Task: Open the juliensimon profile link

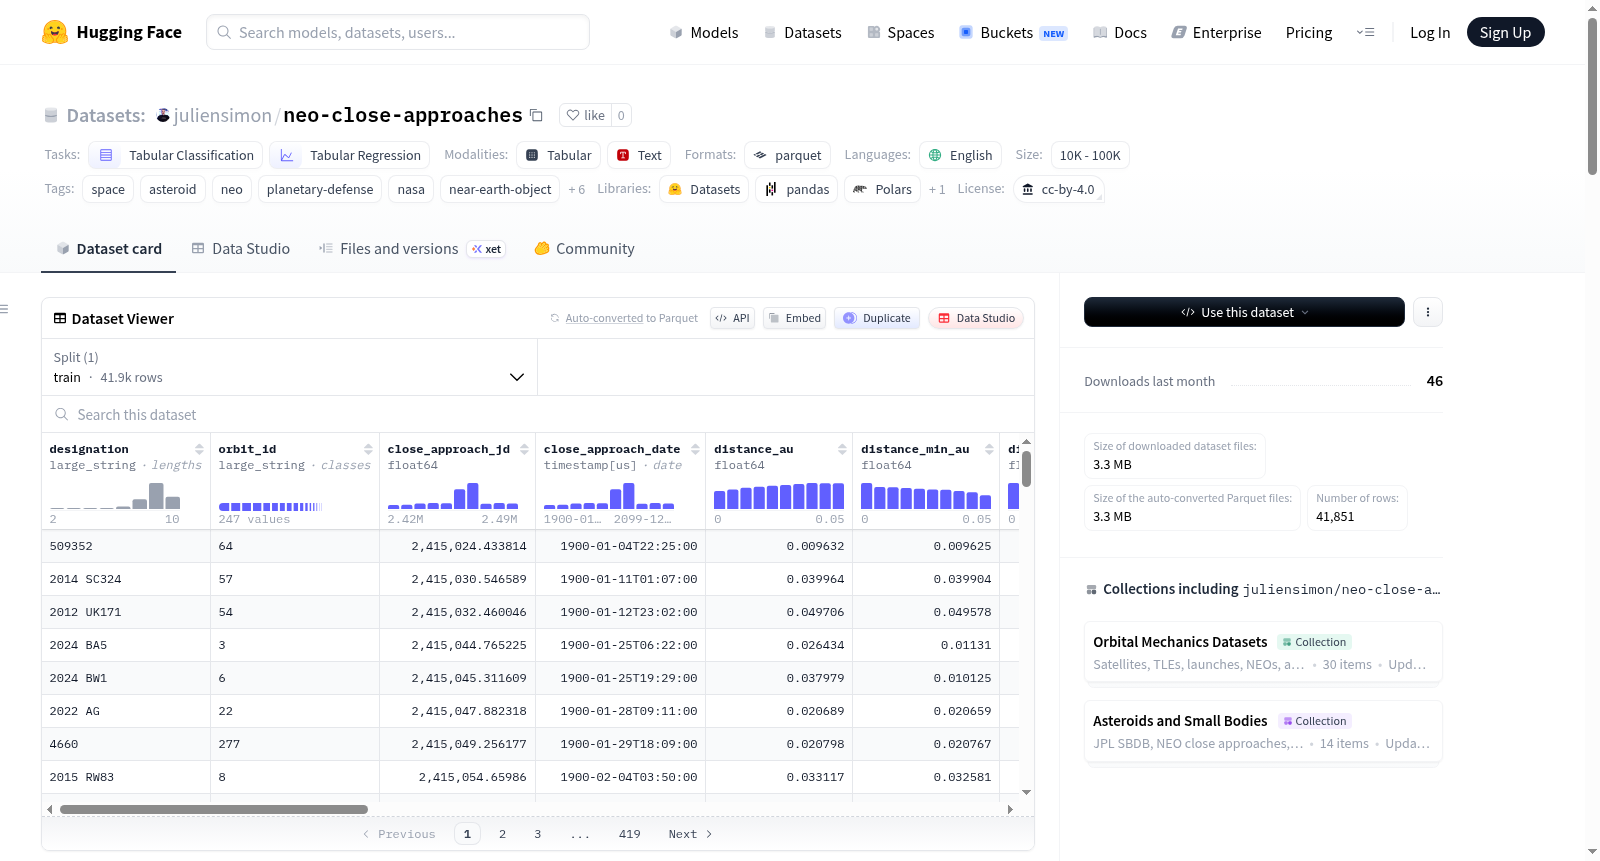Action: pyautogui.click(x=223, y=115)
